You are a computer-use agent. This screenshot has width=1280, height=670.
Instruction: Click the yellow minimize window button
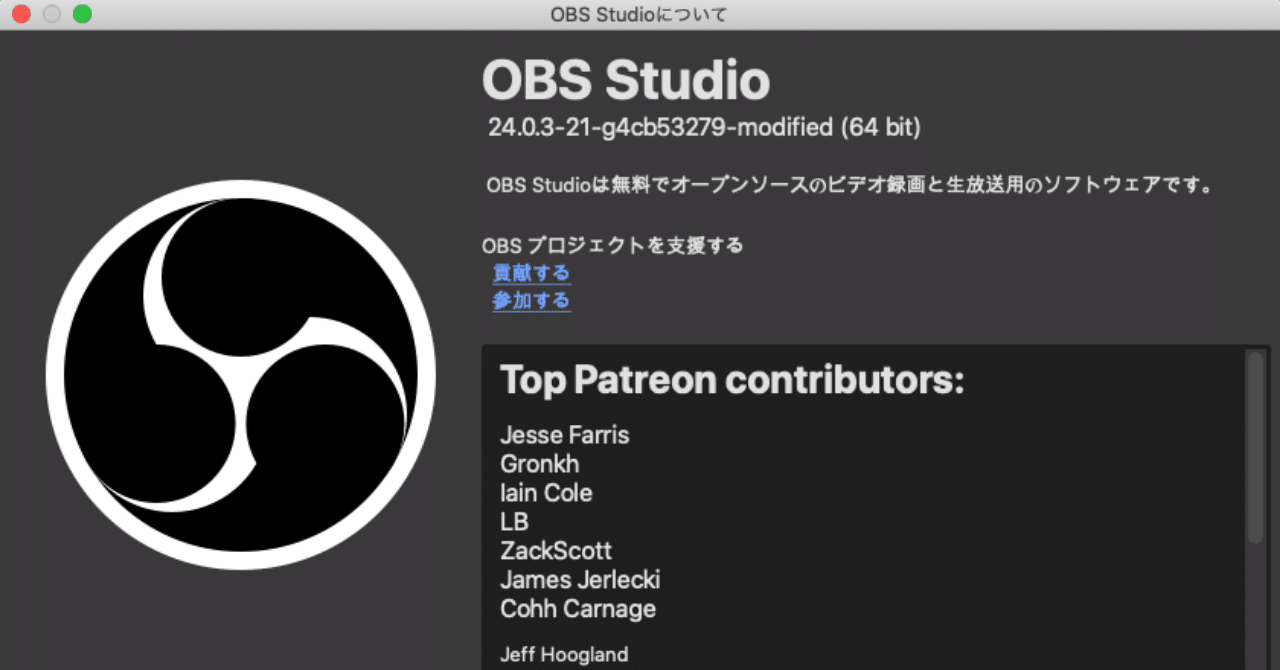(x=51, y=14)
